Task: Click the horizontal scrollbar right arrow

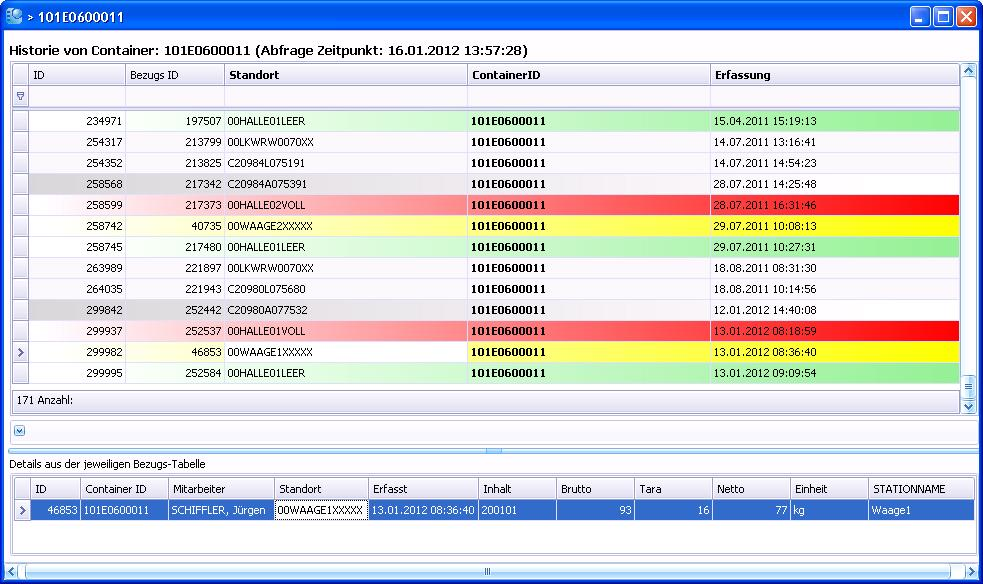Action: point(967,572)
